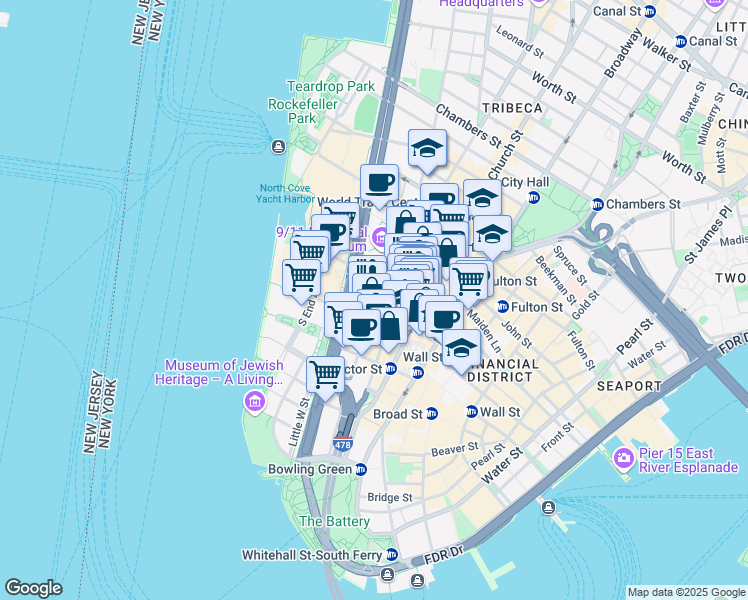Click the shopping bag marker above Wall St label

(390, 327)
